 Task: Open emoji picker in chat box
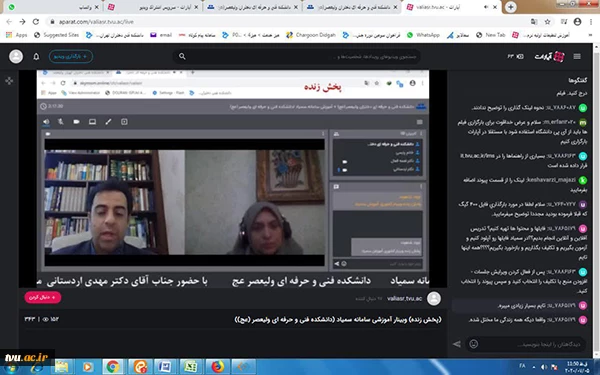pyautogui.click(x=473, y=344)
